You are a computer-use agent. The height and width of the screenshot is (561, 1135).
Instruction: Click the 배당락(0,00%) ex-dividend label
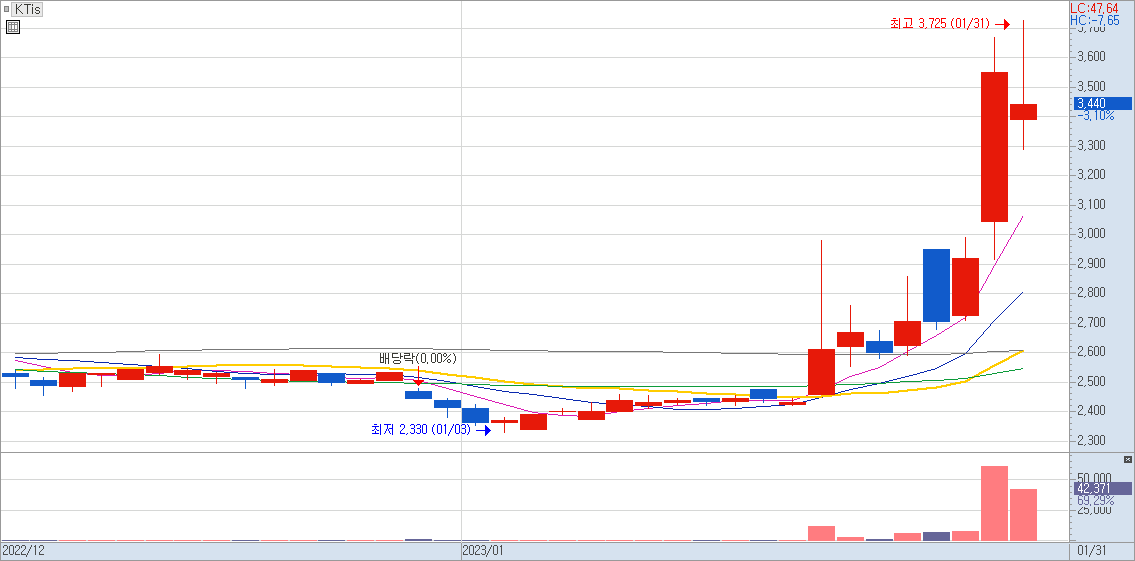[x=417, y=358]
